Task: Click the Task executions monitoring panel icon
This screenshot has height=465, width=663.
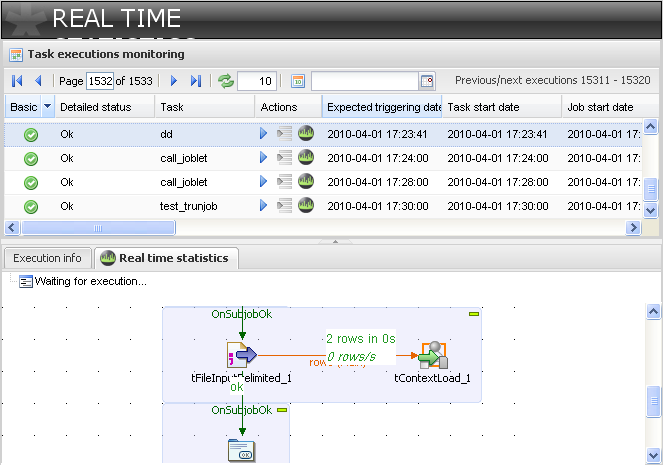Action: [16, 55]
